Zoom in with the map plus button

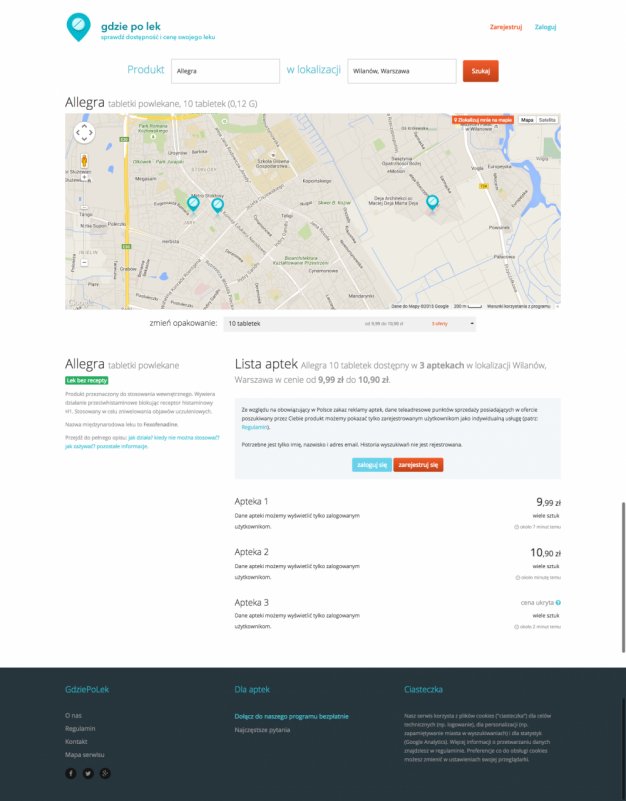point(84,178)
